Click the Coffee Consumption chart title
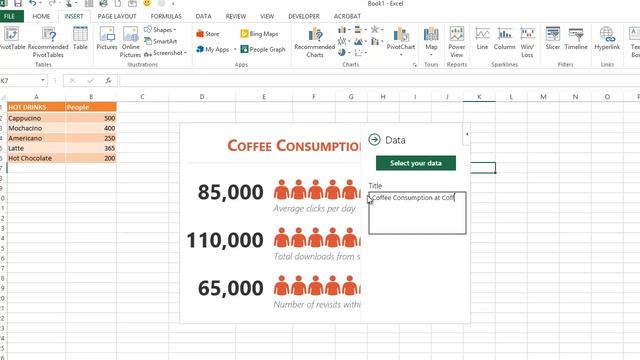The image size is (640, 360). tap(293, 145)
